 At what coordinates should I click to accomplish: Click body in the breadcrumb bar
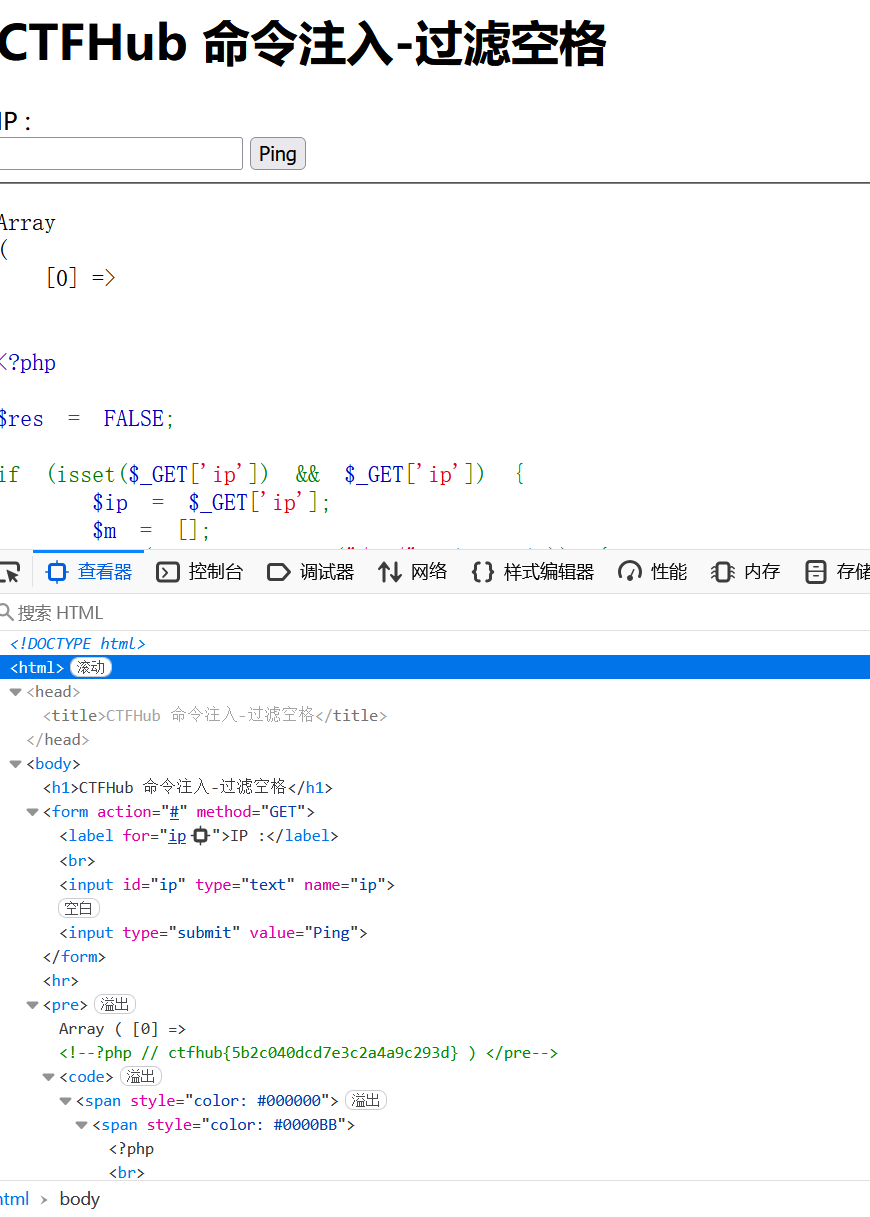(x=79, y=1199)
